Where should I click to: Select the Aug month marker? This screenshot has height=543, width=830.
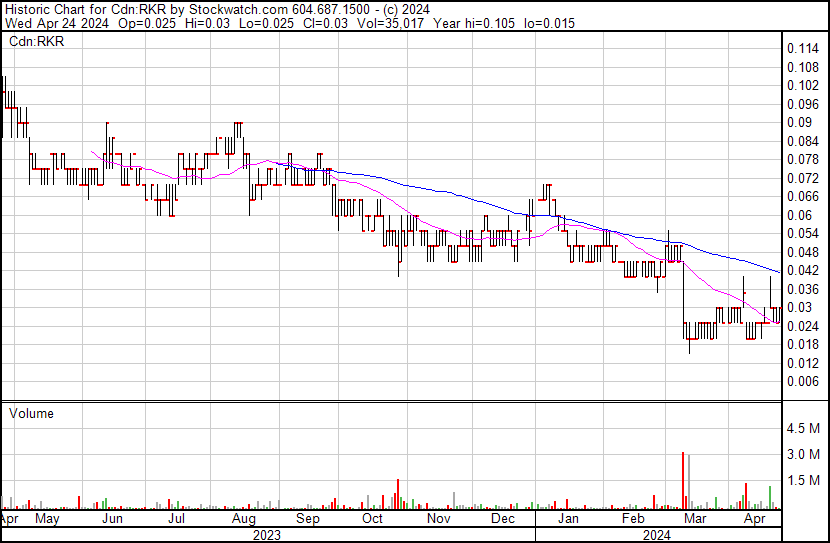(243, 519)
